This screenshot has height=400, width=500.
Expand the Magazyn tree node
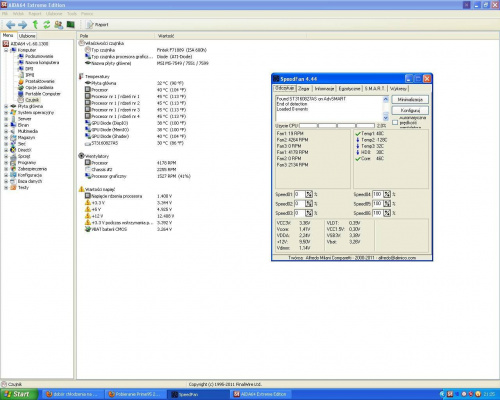pos(6,138)
